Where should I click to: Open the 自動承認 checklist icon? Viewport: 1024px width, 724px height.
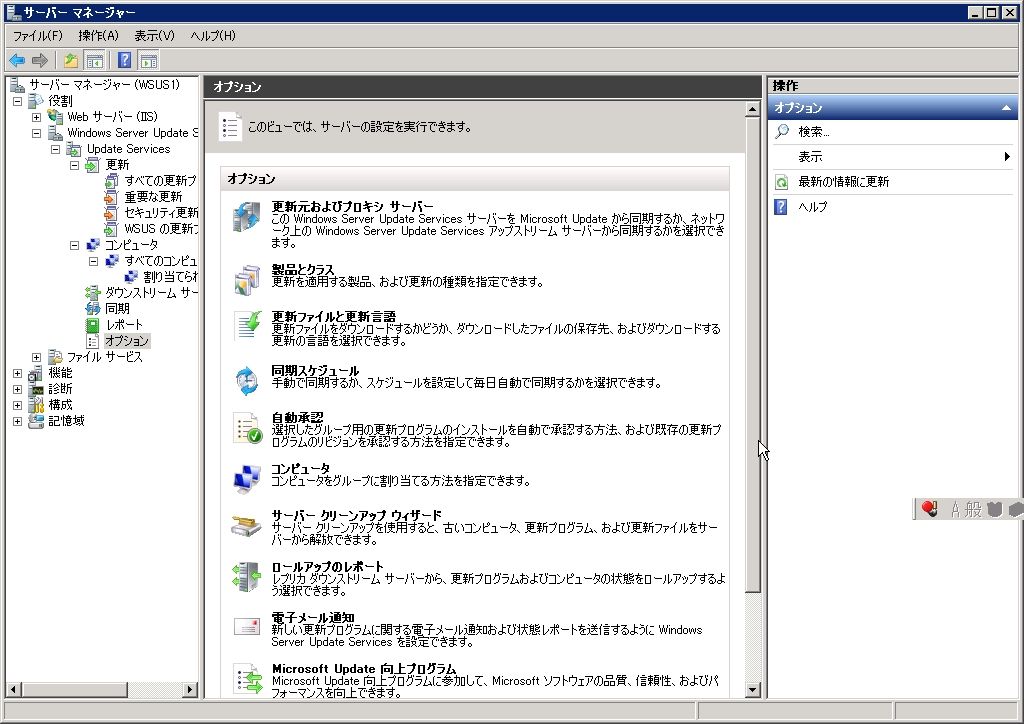[247, 428]
